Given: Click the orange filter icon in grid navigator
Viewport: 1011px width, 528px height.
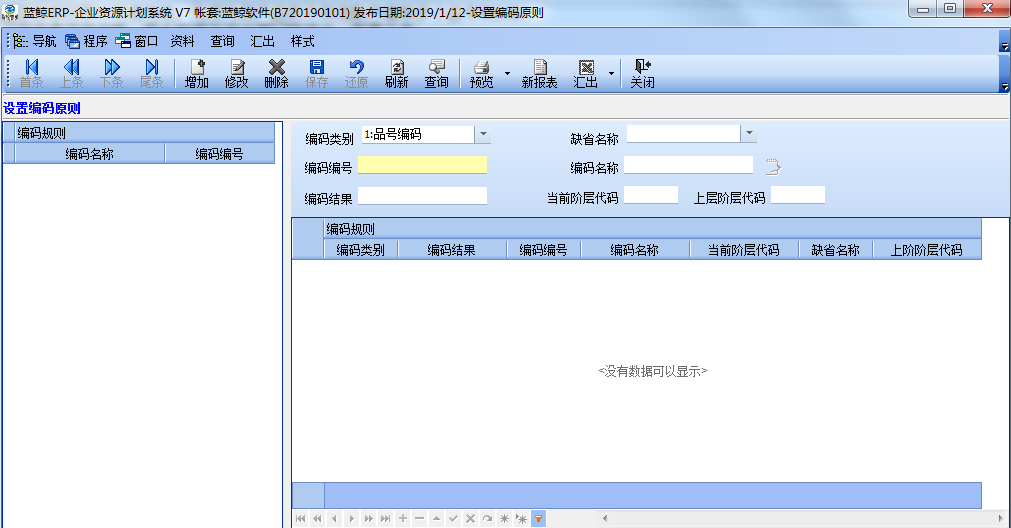Looking at the screenshot, I should pyautogui.click(x=539, y=519).
